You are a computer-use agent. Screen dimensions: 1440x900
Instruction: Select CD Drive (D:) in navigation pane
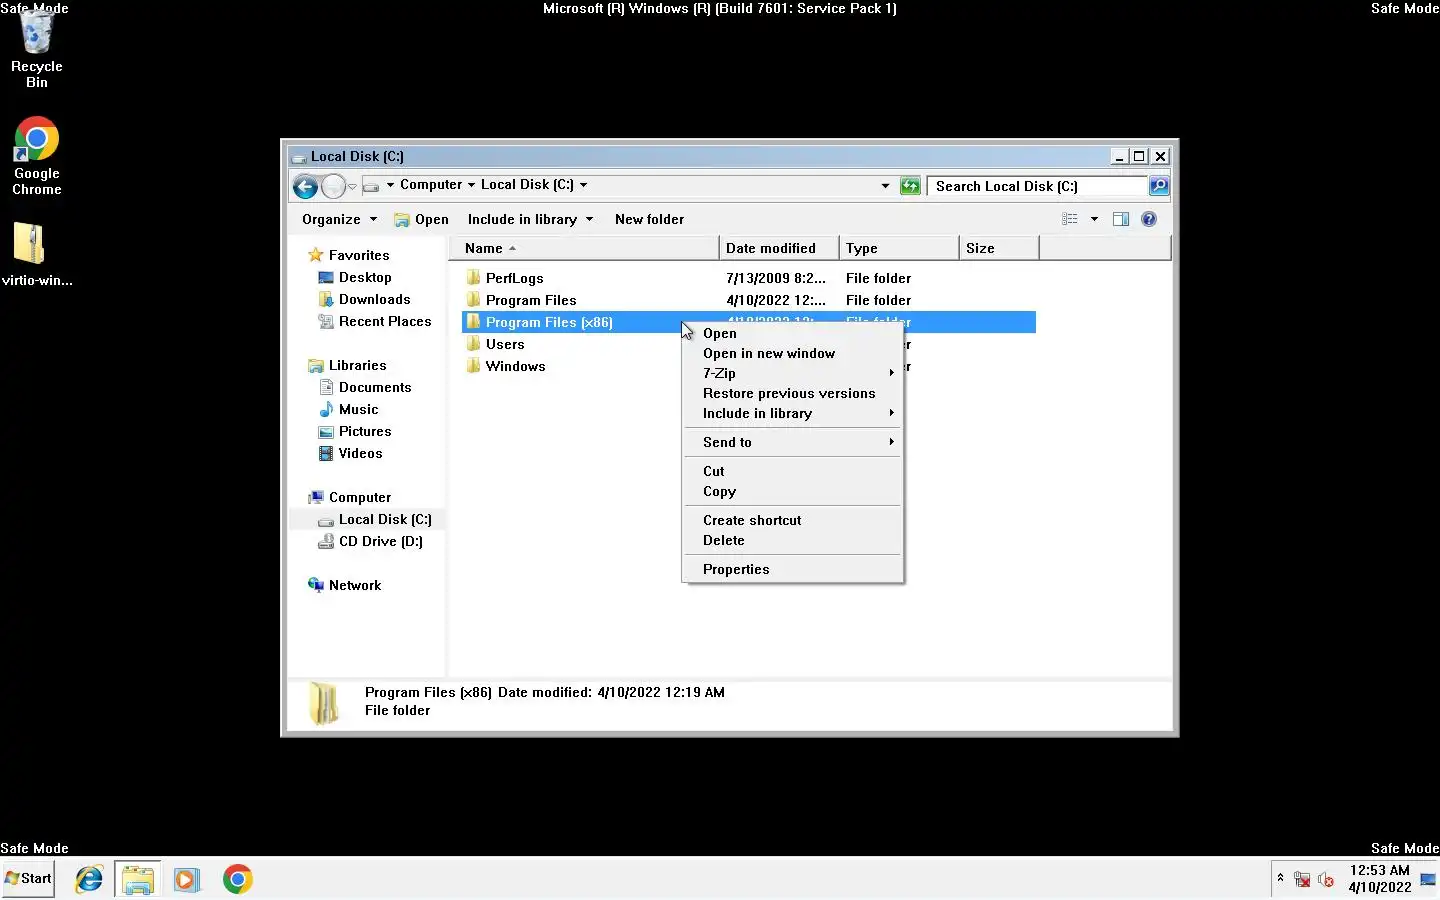point(380,541)
